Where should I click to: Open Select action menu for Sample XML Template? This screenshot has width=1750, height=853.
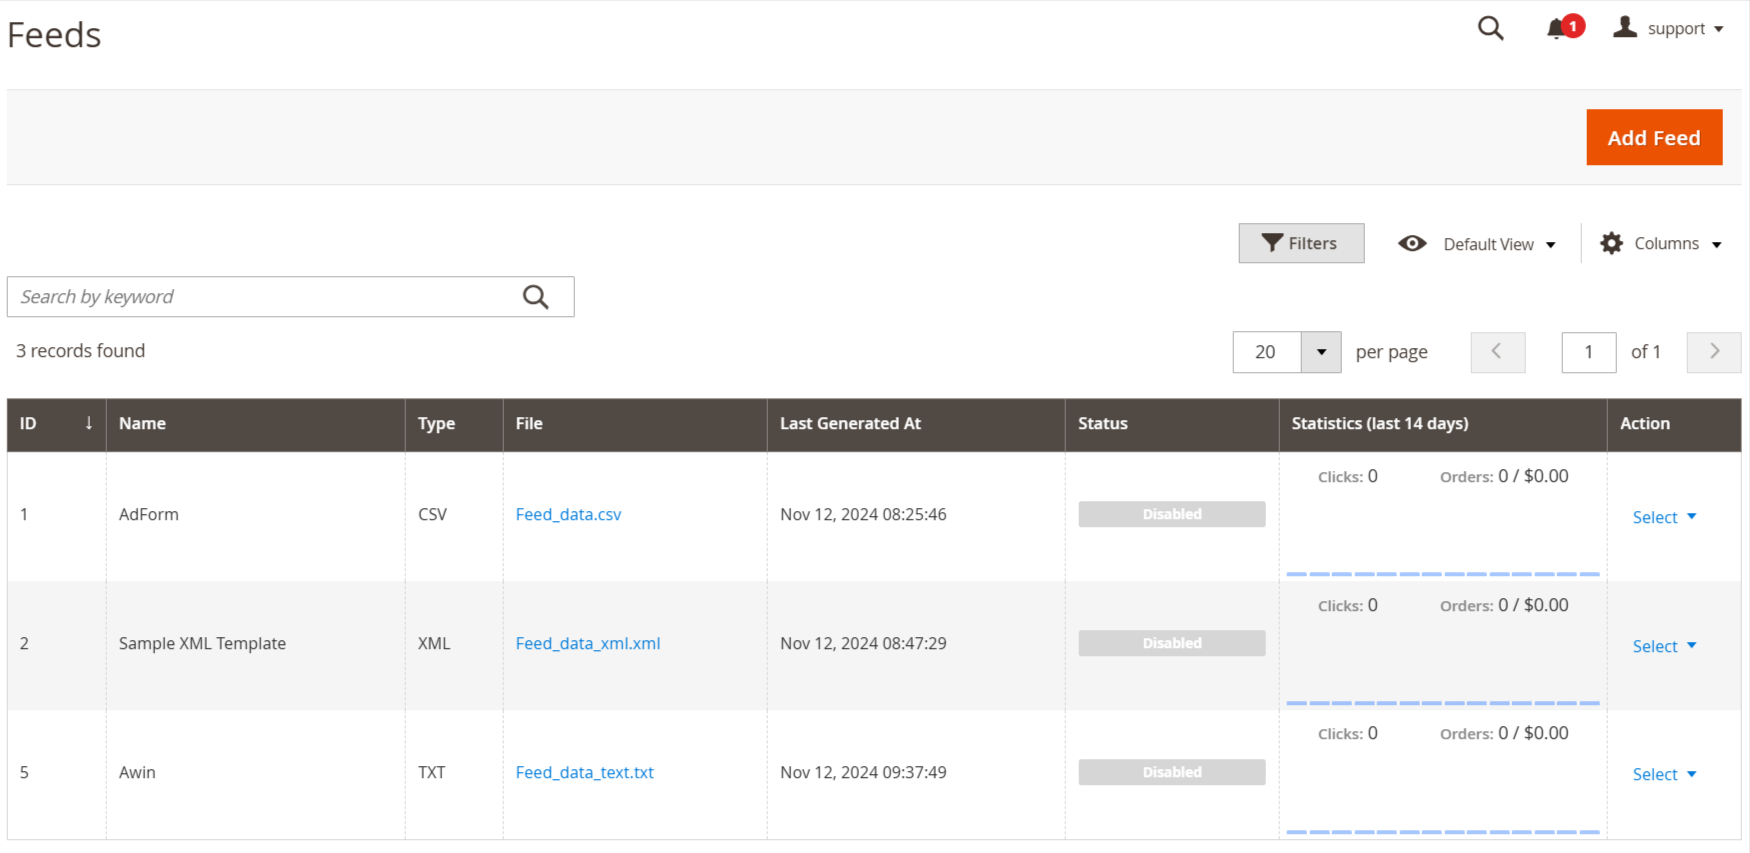pyautogui.click(x=1664, y=646)
